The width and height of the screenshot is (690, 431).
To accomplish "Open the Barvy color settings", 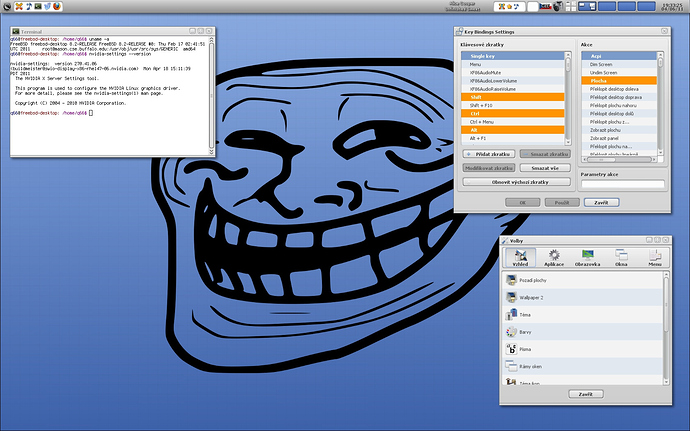I will [x=525, y=332].
